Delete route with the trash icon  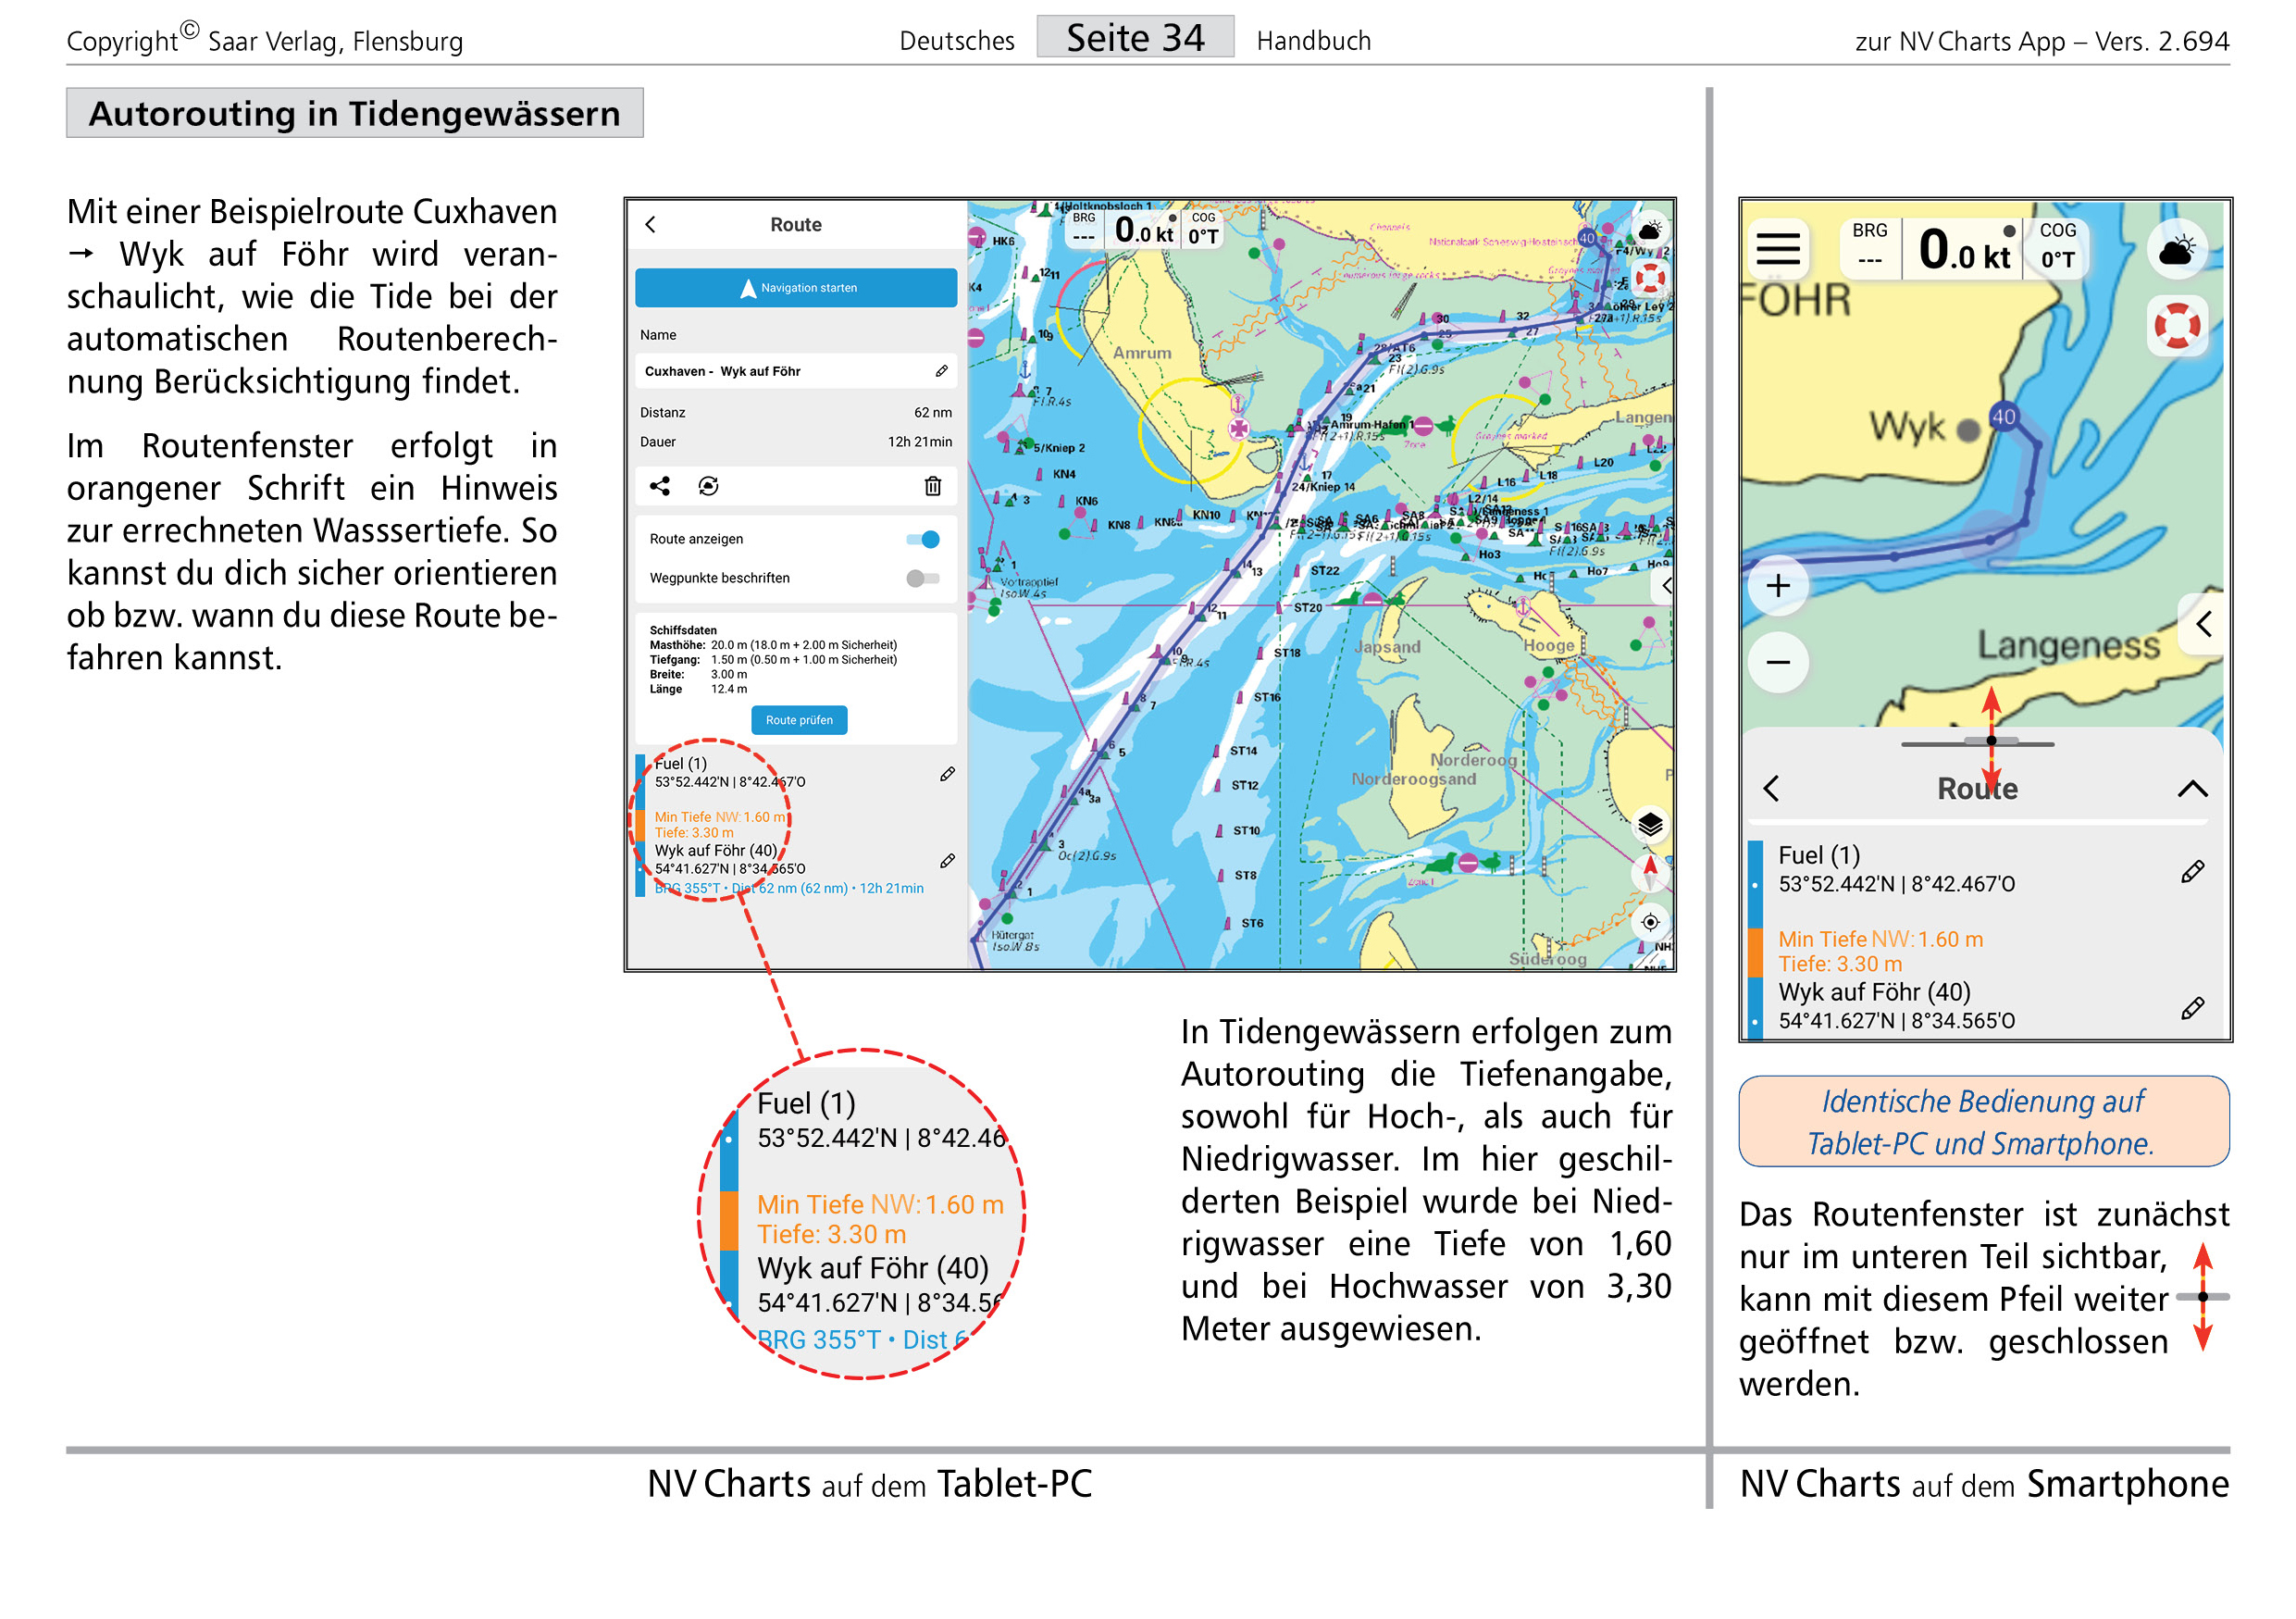pyautogui.click(x=932, y=486)
